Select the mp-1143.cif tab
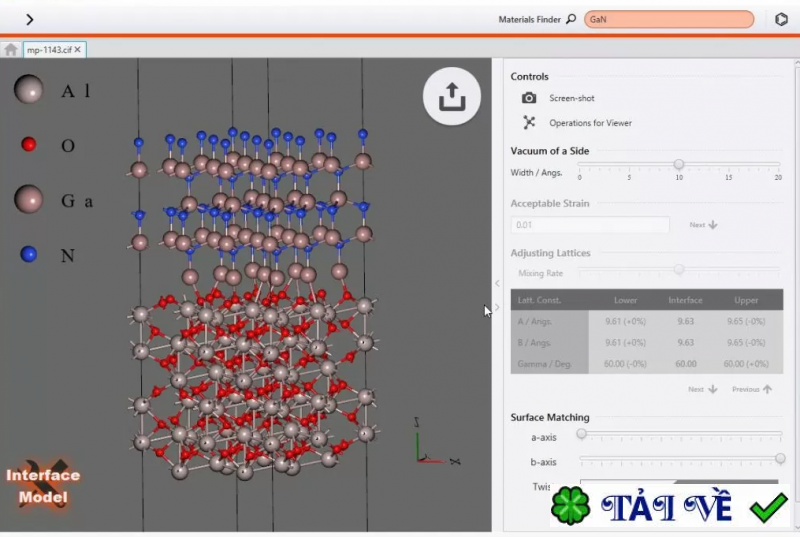 coord(48,49)
